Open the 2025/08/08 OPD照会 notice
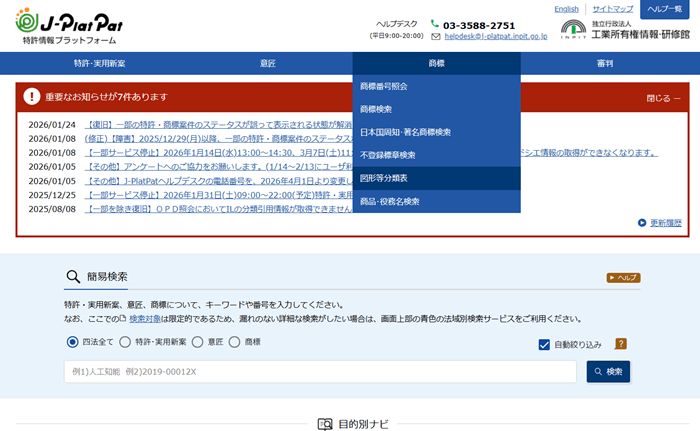Screen dimensions: 700x431 pos(218,209)
